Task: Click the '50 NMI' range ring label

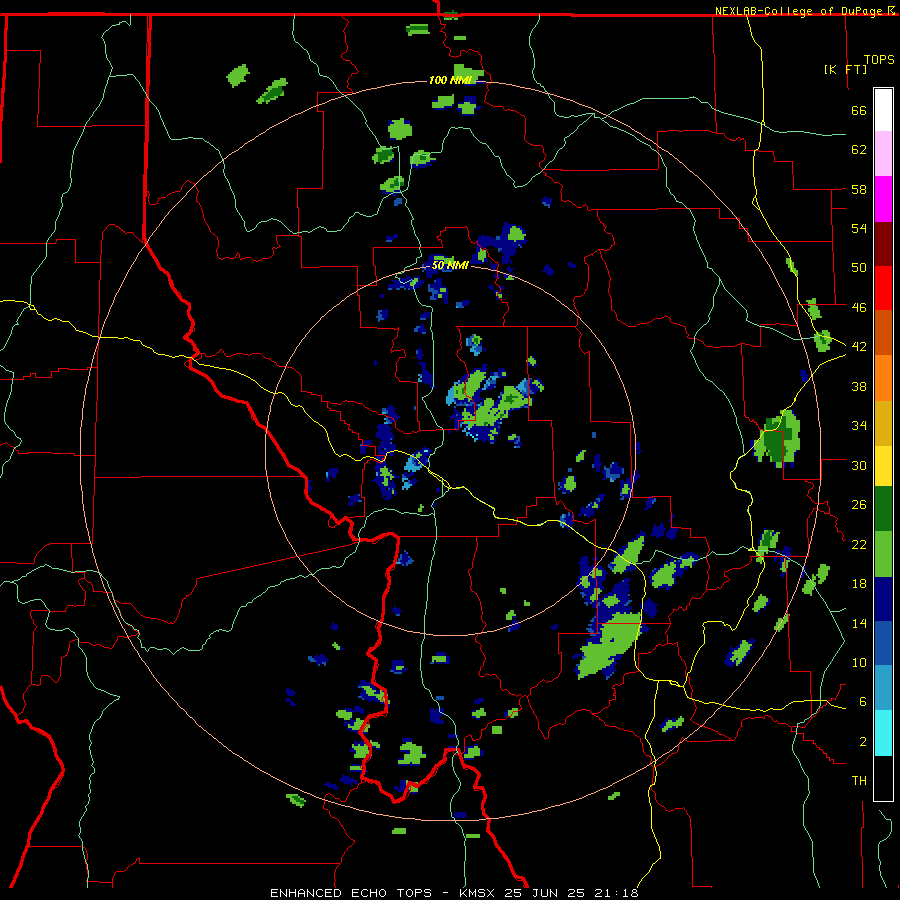Action: click(x=450, y=265)
